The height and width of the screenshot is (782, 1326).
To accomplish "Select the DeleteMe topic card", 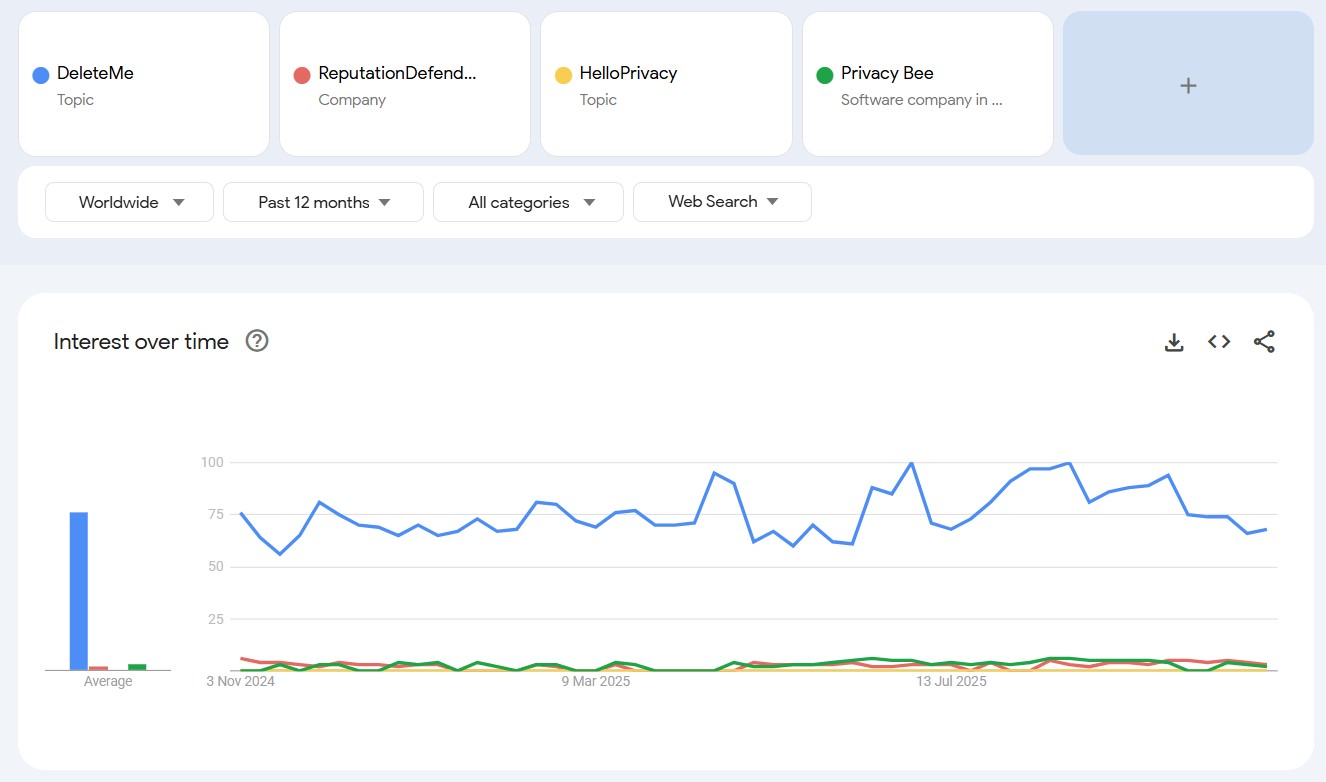I will pyautogui.click(x=143, y=84).
